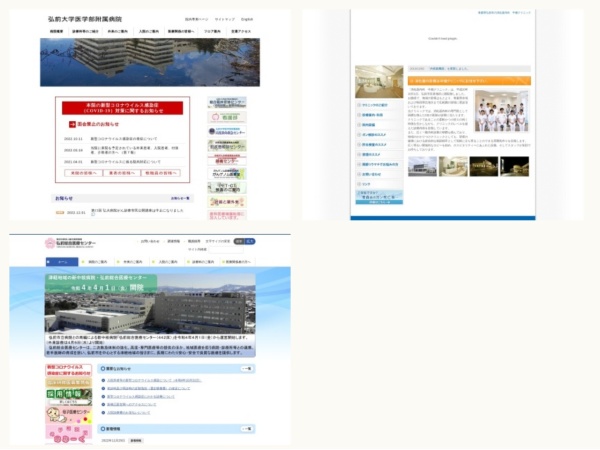600x450 pixels.
Task: Select 入院のご案内 tab on medical center page
Action: pyautogui.click(x=168, y=262)
